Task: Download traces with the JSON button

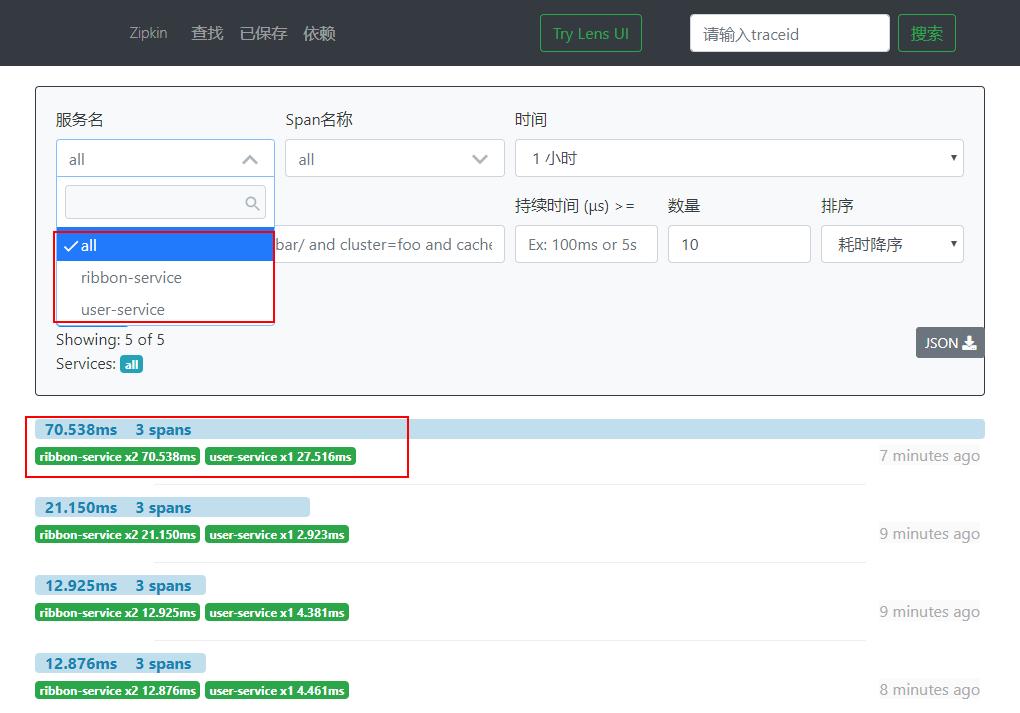Action: point(950,343)
